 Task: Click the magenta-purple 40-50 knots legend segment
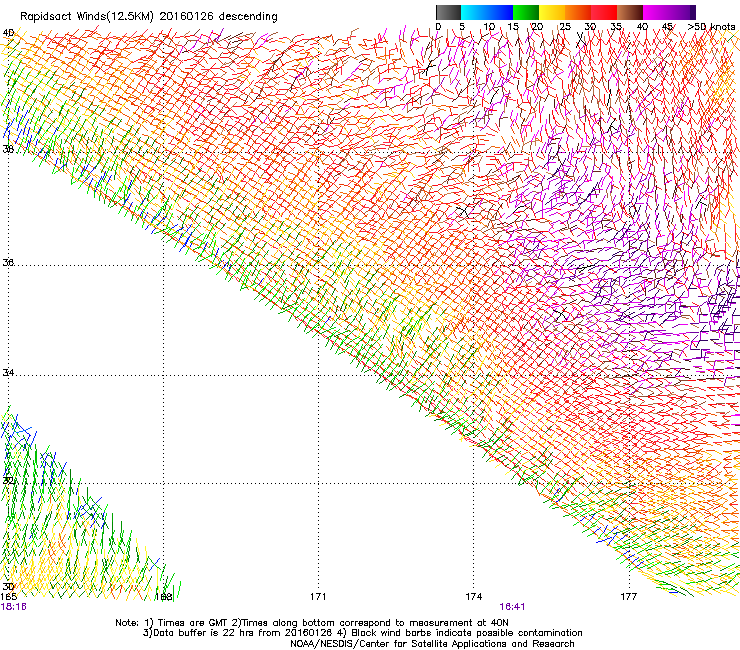(669, 12)
